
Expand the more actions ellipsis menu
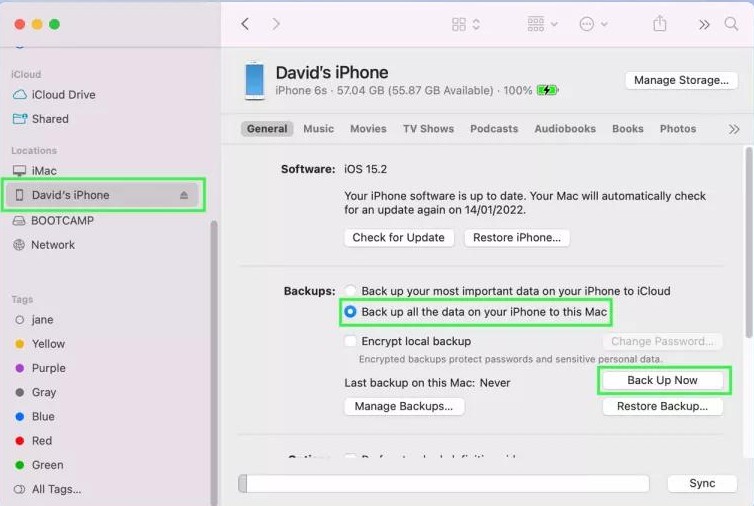click(593, 24)
